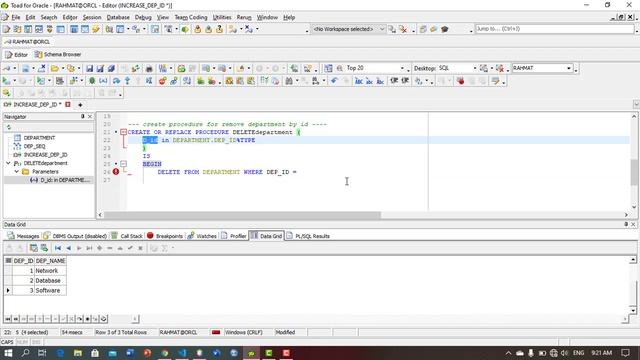Open Windows Start menu on taskbar
640x360 pixels.
pyautogui.click(x=8, y=353)
